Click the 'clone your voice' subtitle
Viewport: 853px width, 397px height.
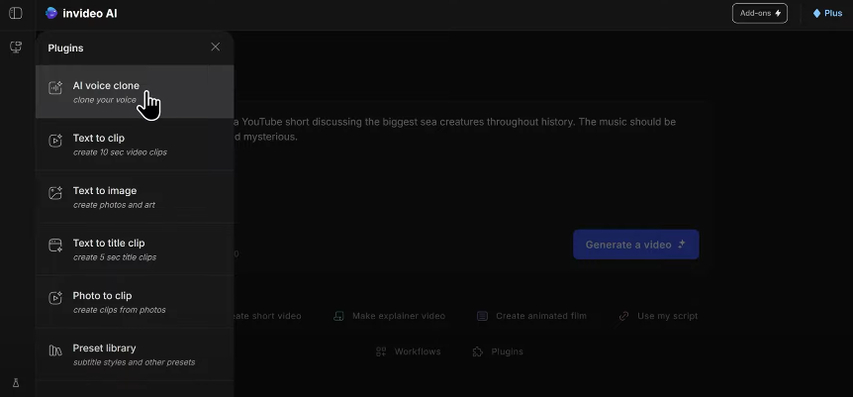pyautogui.click(x=104, y=100)
